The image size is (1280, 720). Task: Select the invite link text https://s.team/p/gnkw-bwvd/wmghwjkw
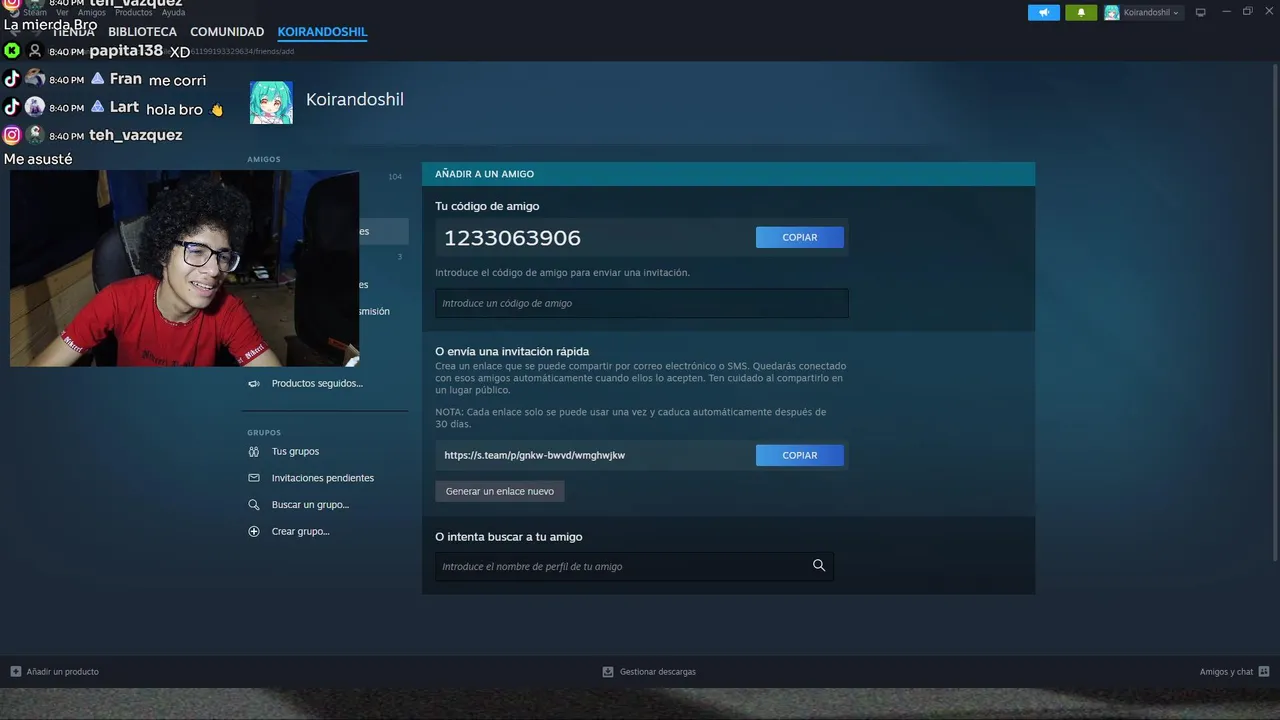tap(535, 455)
